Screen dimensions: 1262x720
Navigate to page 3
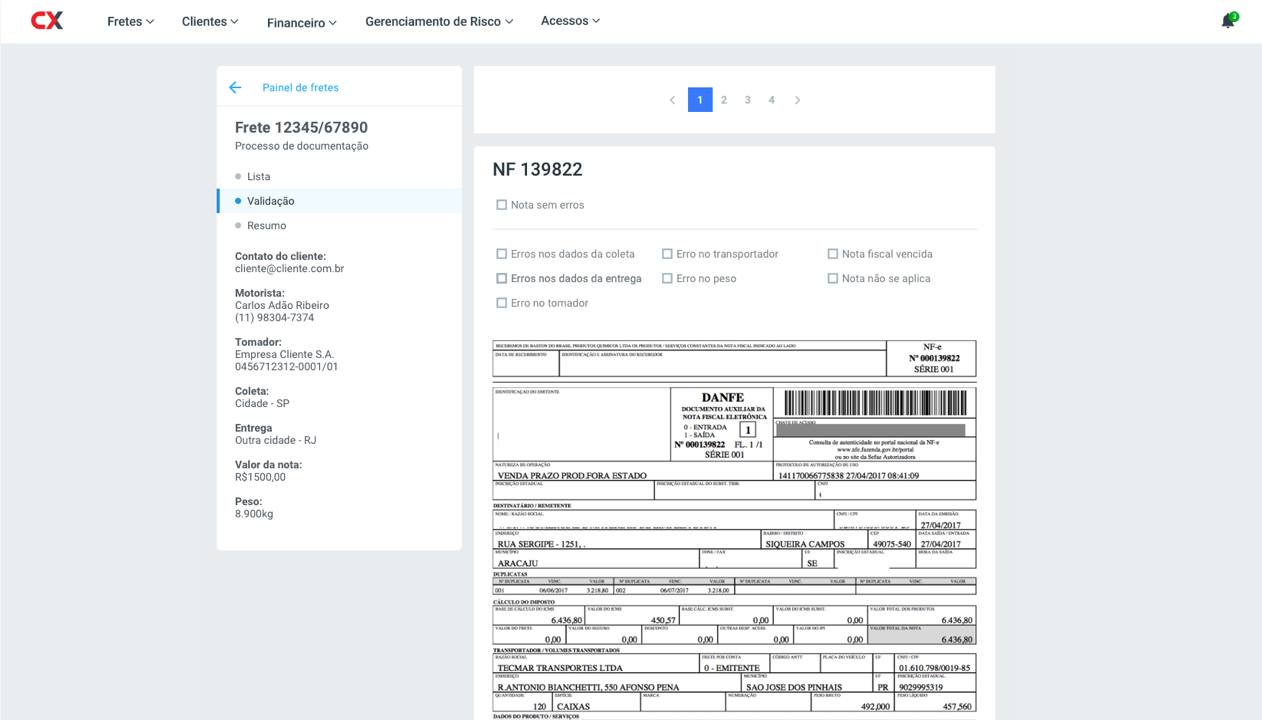click(x=747, y=100)
